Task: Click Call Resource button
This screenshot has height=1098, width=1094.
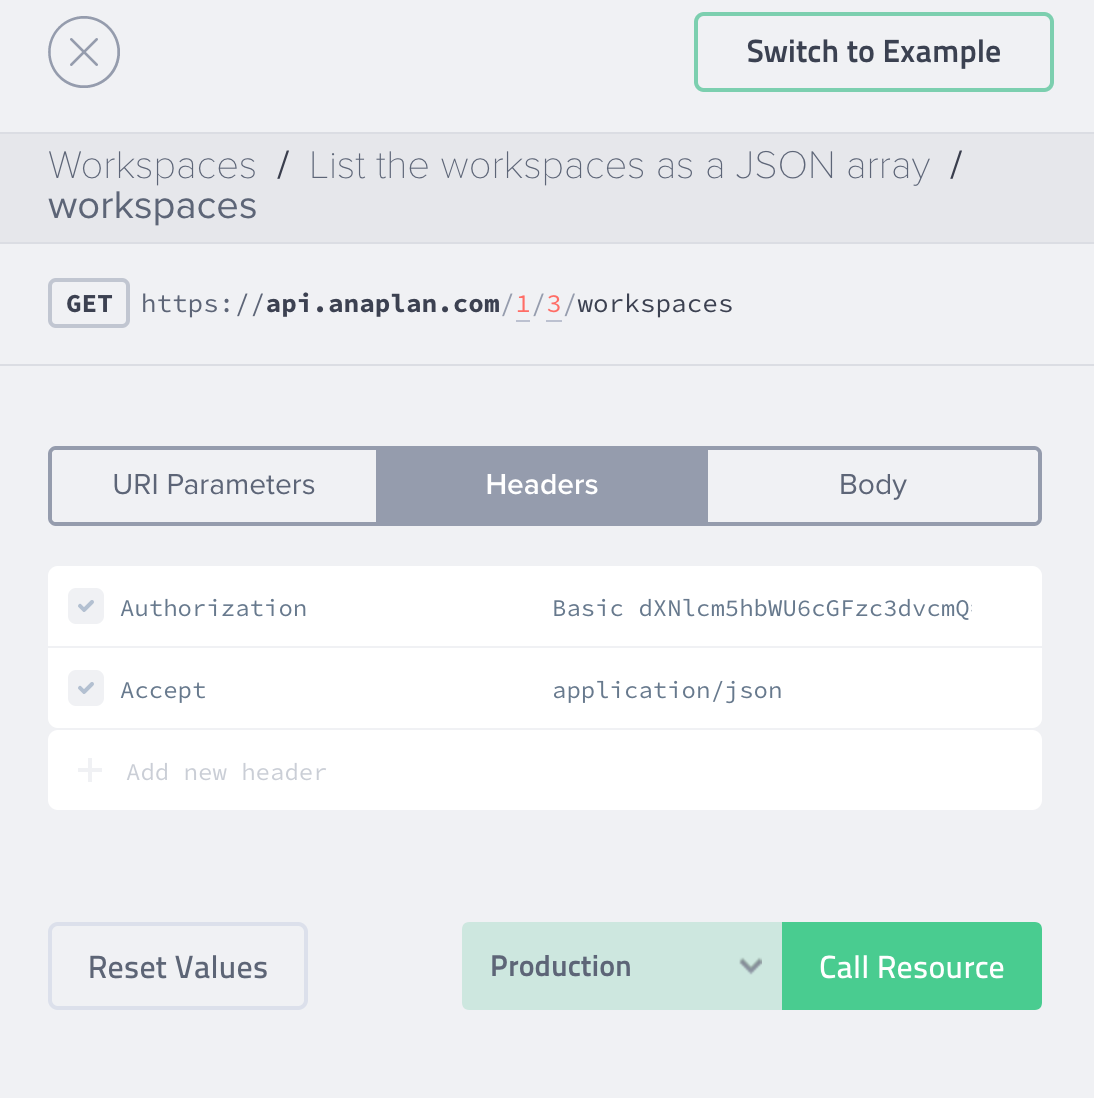Action: [912, 966]
